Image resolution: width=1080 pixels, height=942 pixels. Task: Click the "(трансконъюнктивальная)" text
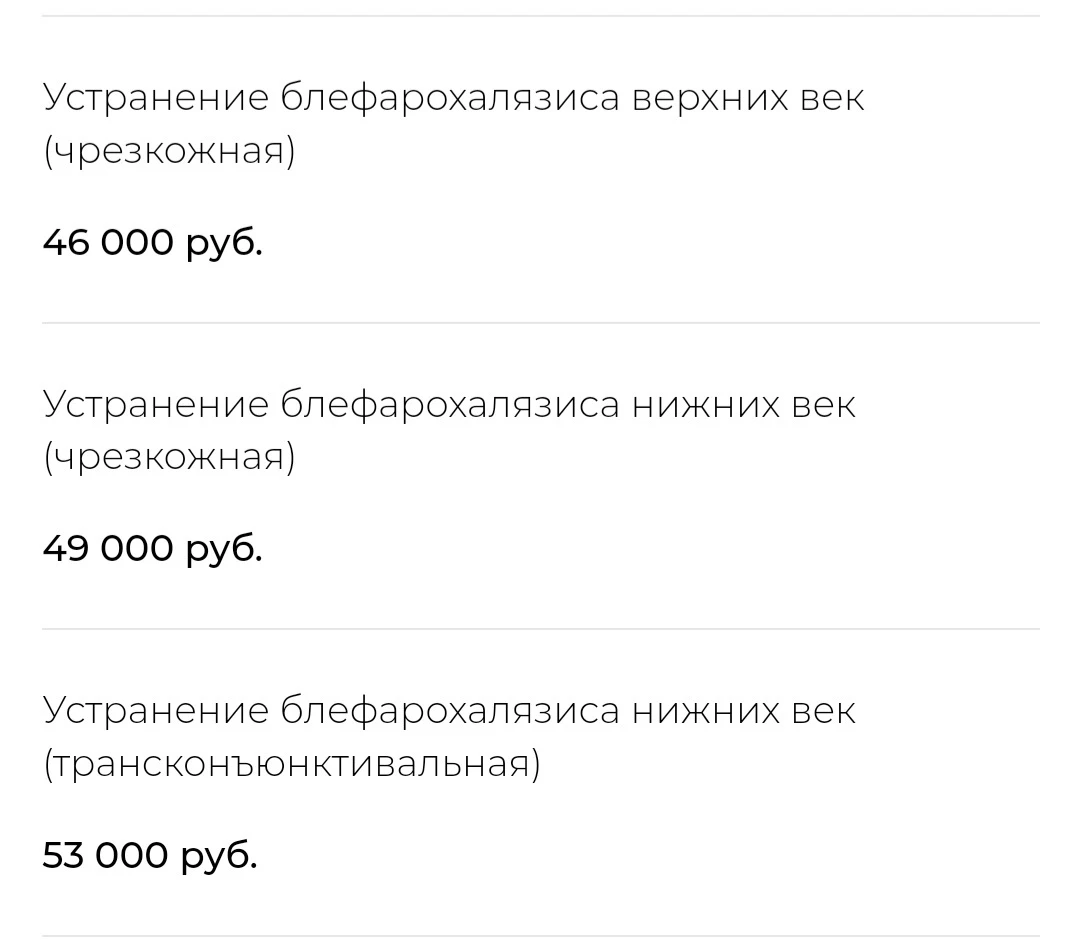pos(291,765)
